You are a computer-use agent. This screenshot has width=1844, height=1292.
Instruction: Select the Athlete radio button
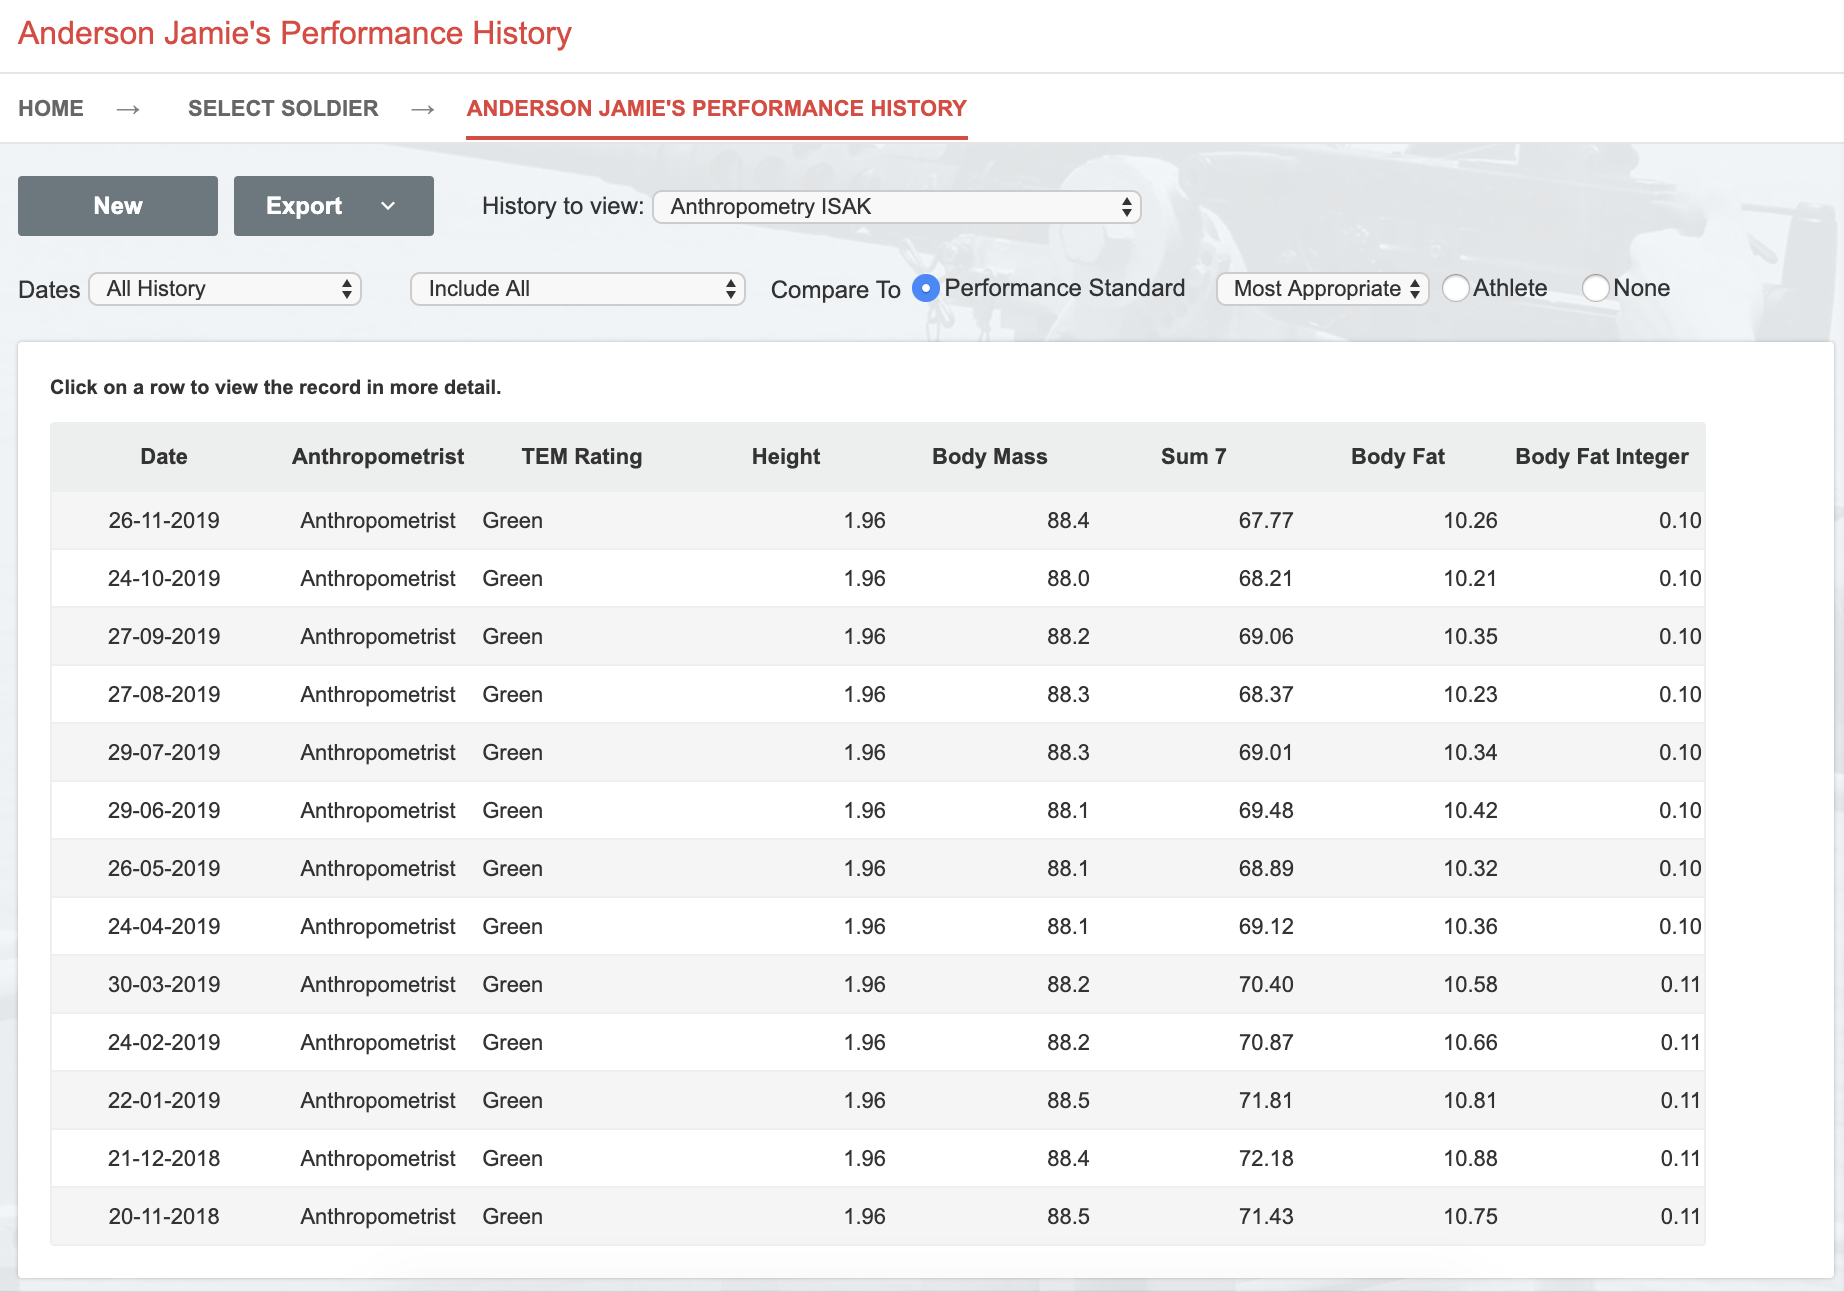[1456, 289]
